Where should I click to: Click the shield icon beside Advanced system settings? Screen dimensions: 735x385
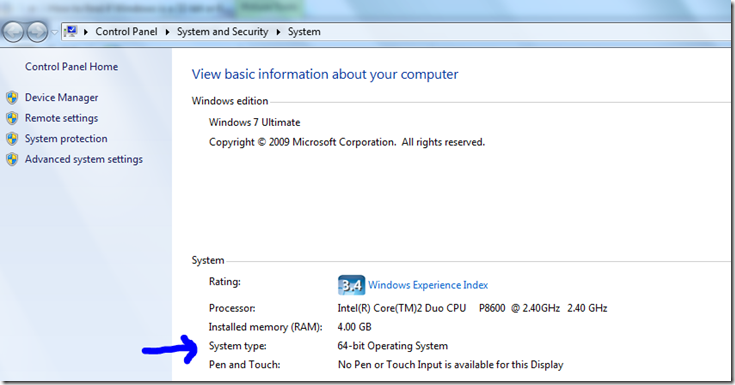[12, 159]
